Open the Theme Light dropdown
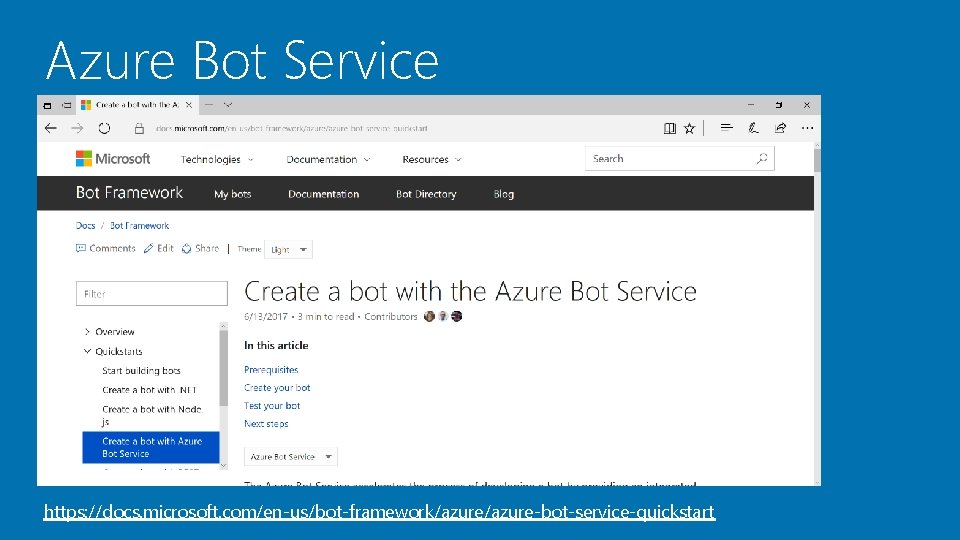This screenshot has height=540, width=960. pos(288,249)
